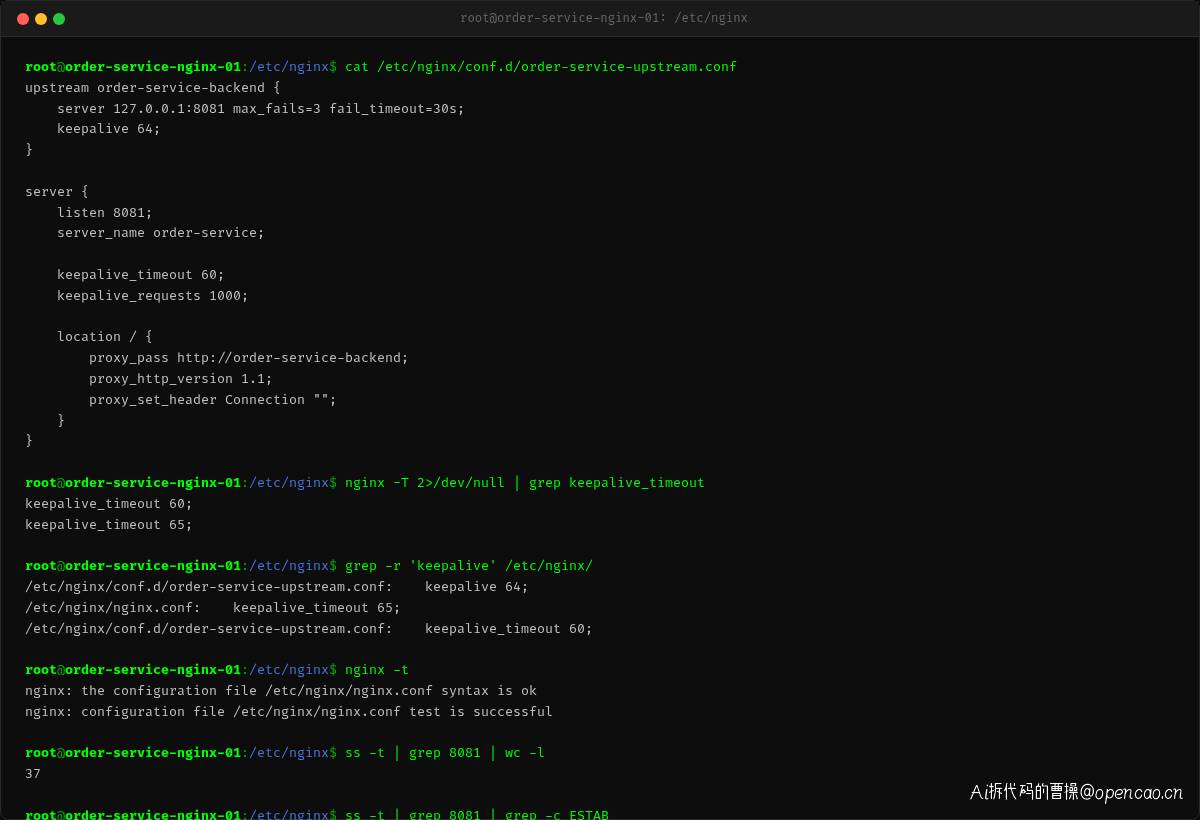1200x820 pixels.
Task: Click the 'ss -t | grep 8081 | grep -c ESTAB' command
Action: (x=477, y=814)
